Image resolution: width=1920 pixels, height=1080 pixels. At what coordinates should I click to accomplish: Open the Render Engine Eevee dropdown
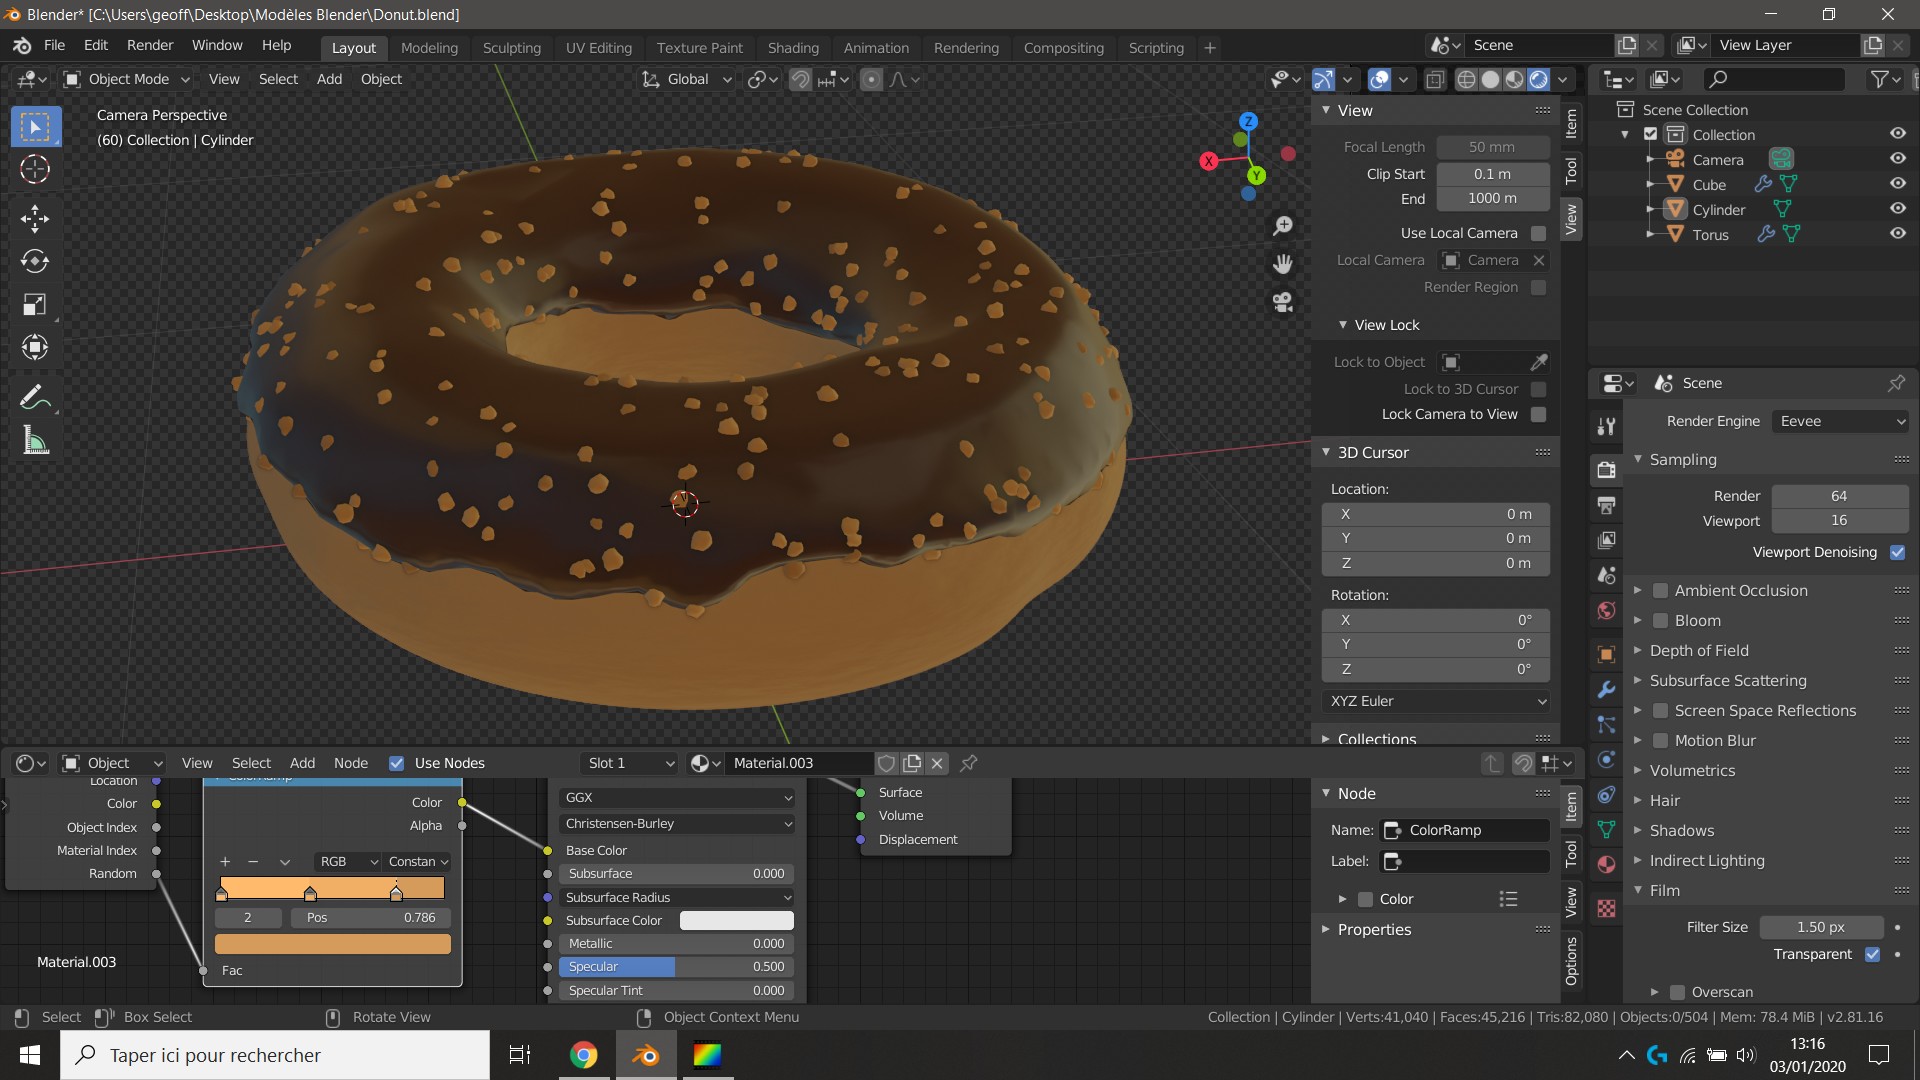point(1840,421)
